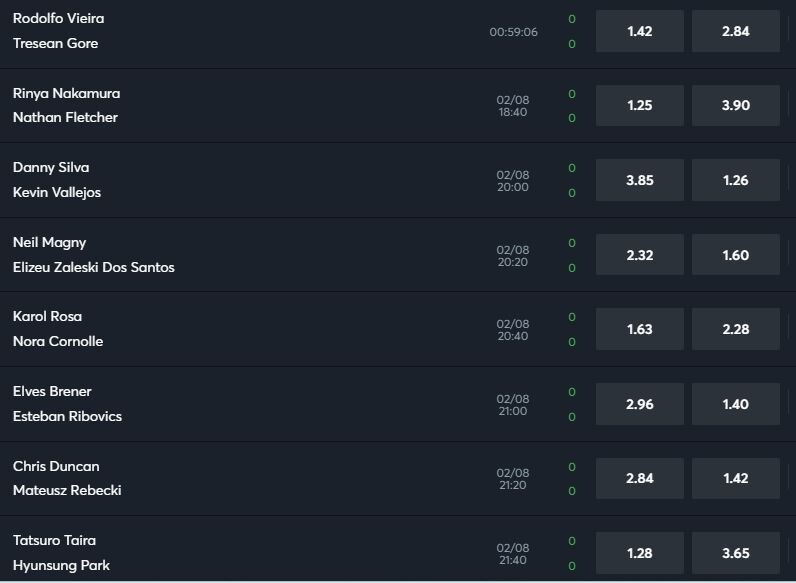
Task: Select Elves Brener odds 2.96
Action: [x=640, y=404]
